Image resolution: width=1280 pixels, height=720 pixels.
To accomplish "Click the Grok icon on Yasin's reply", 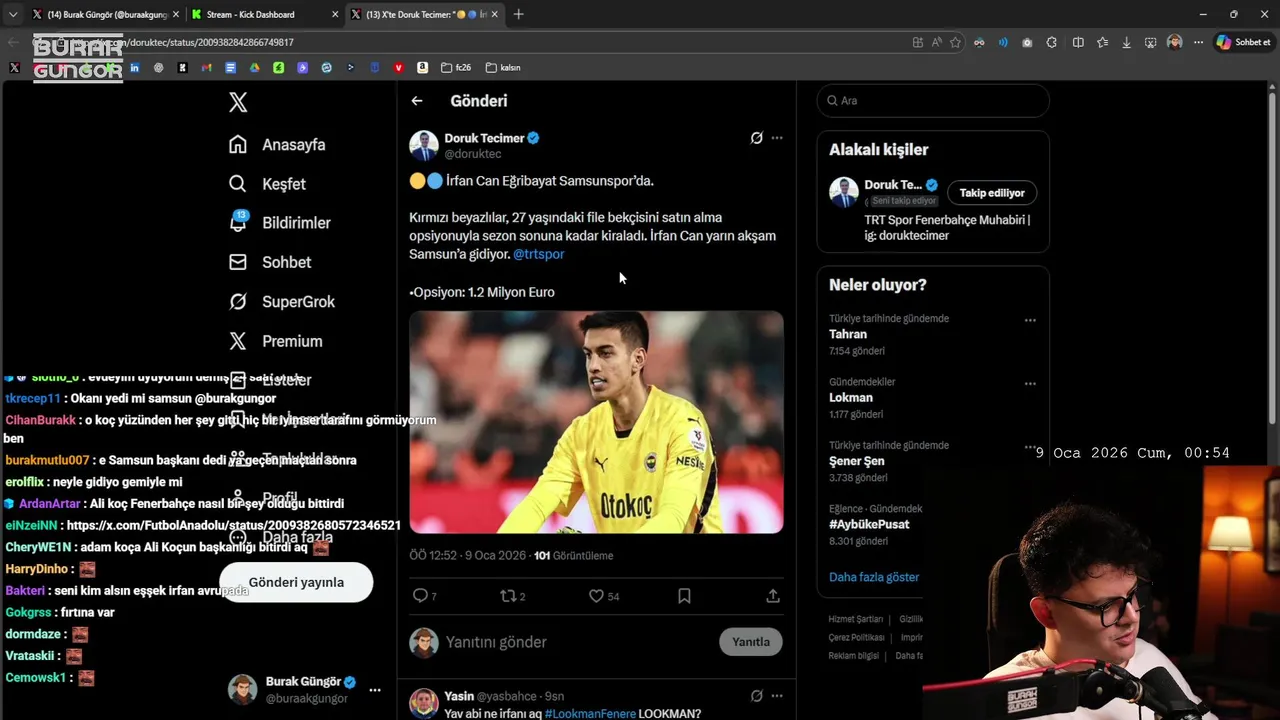I will pyautogui.click(x=757, y=696).
